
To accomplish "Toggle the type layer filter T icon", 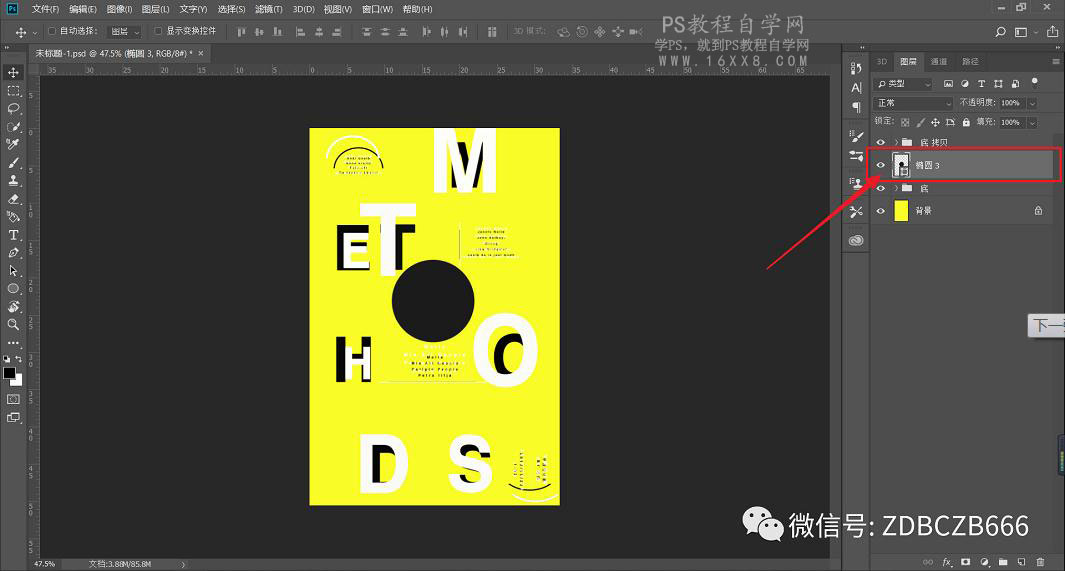I will click(981, 84).
